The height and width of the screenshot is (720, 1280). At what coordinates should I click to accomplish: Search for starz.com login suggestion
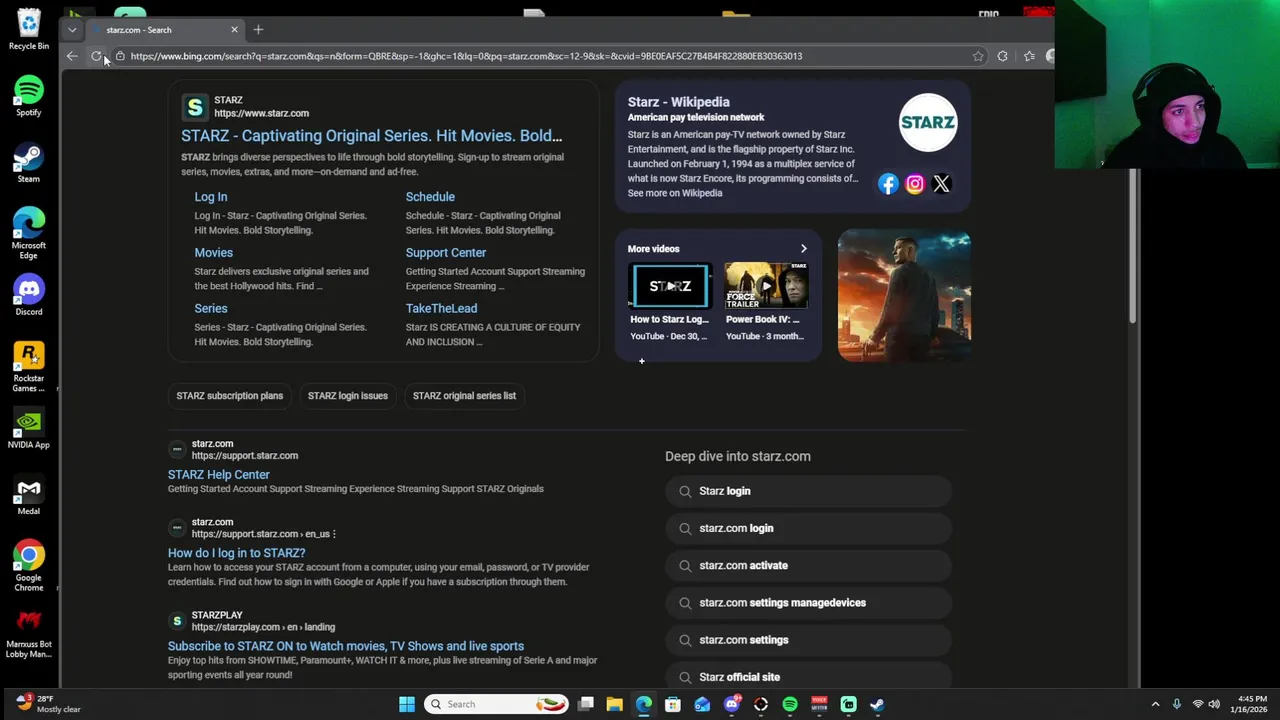tap(808, 528)
